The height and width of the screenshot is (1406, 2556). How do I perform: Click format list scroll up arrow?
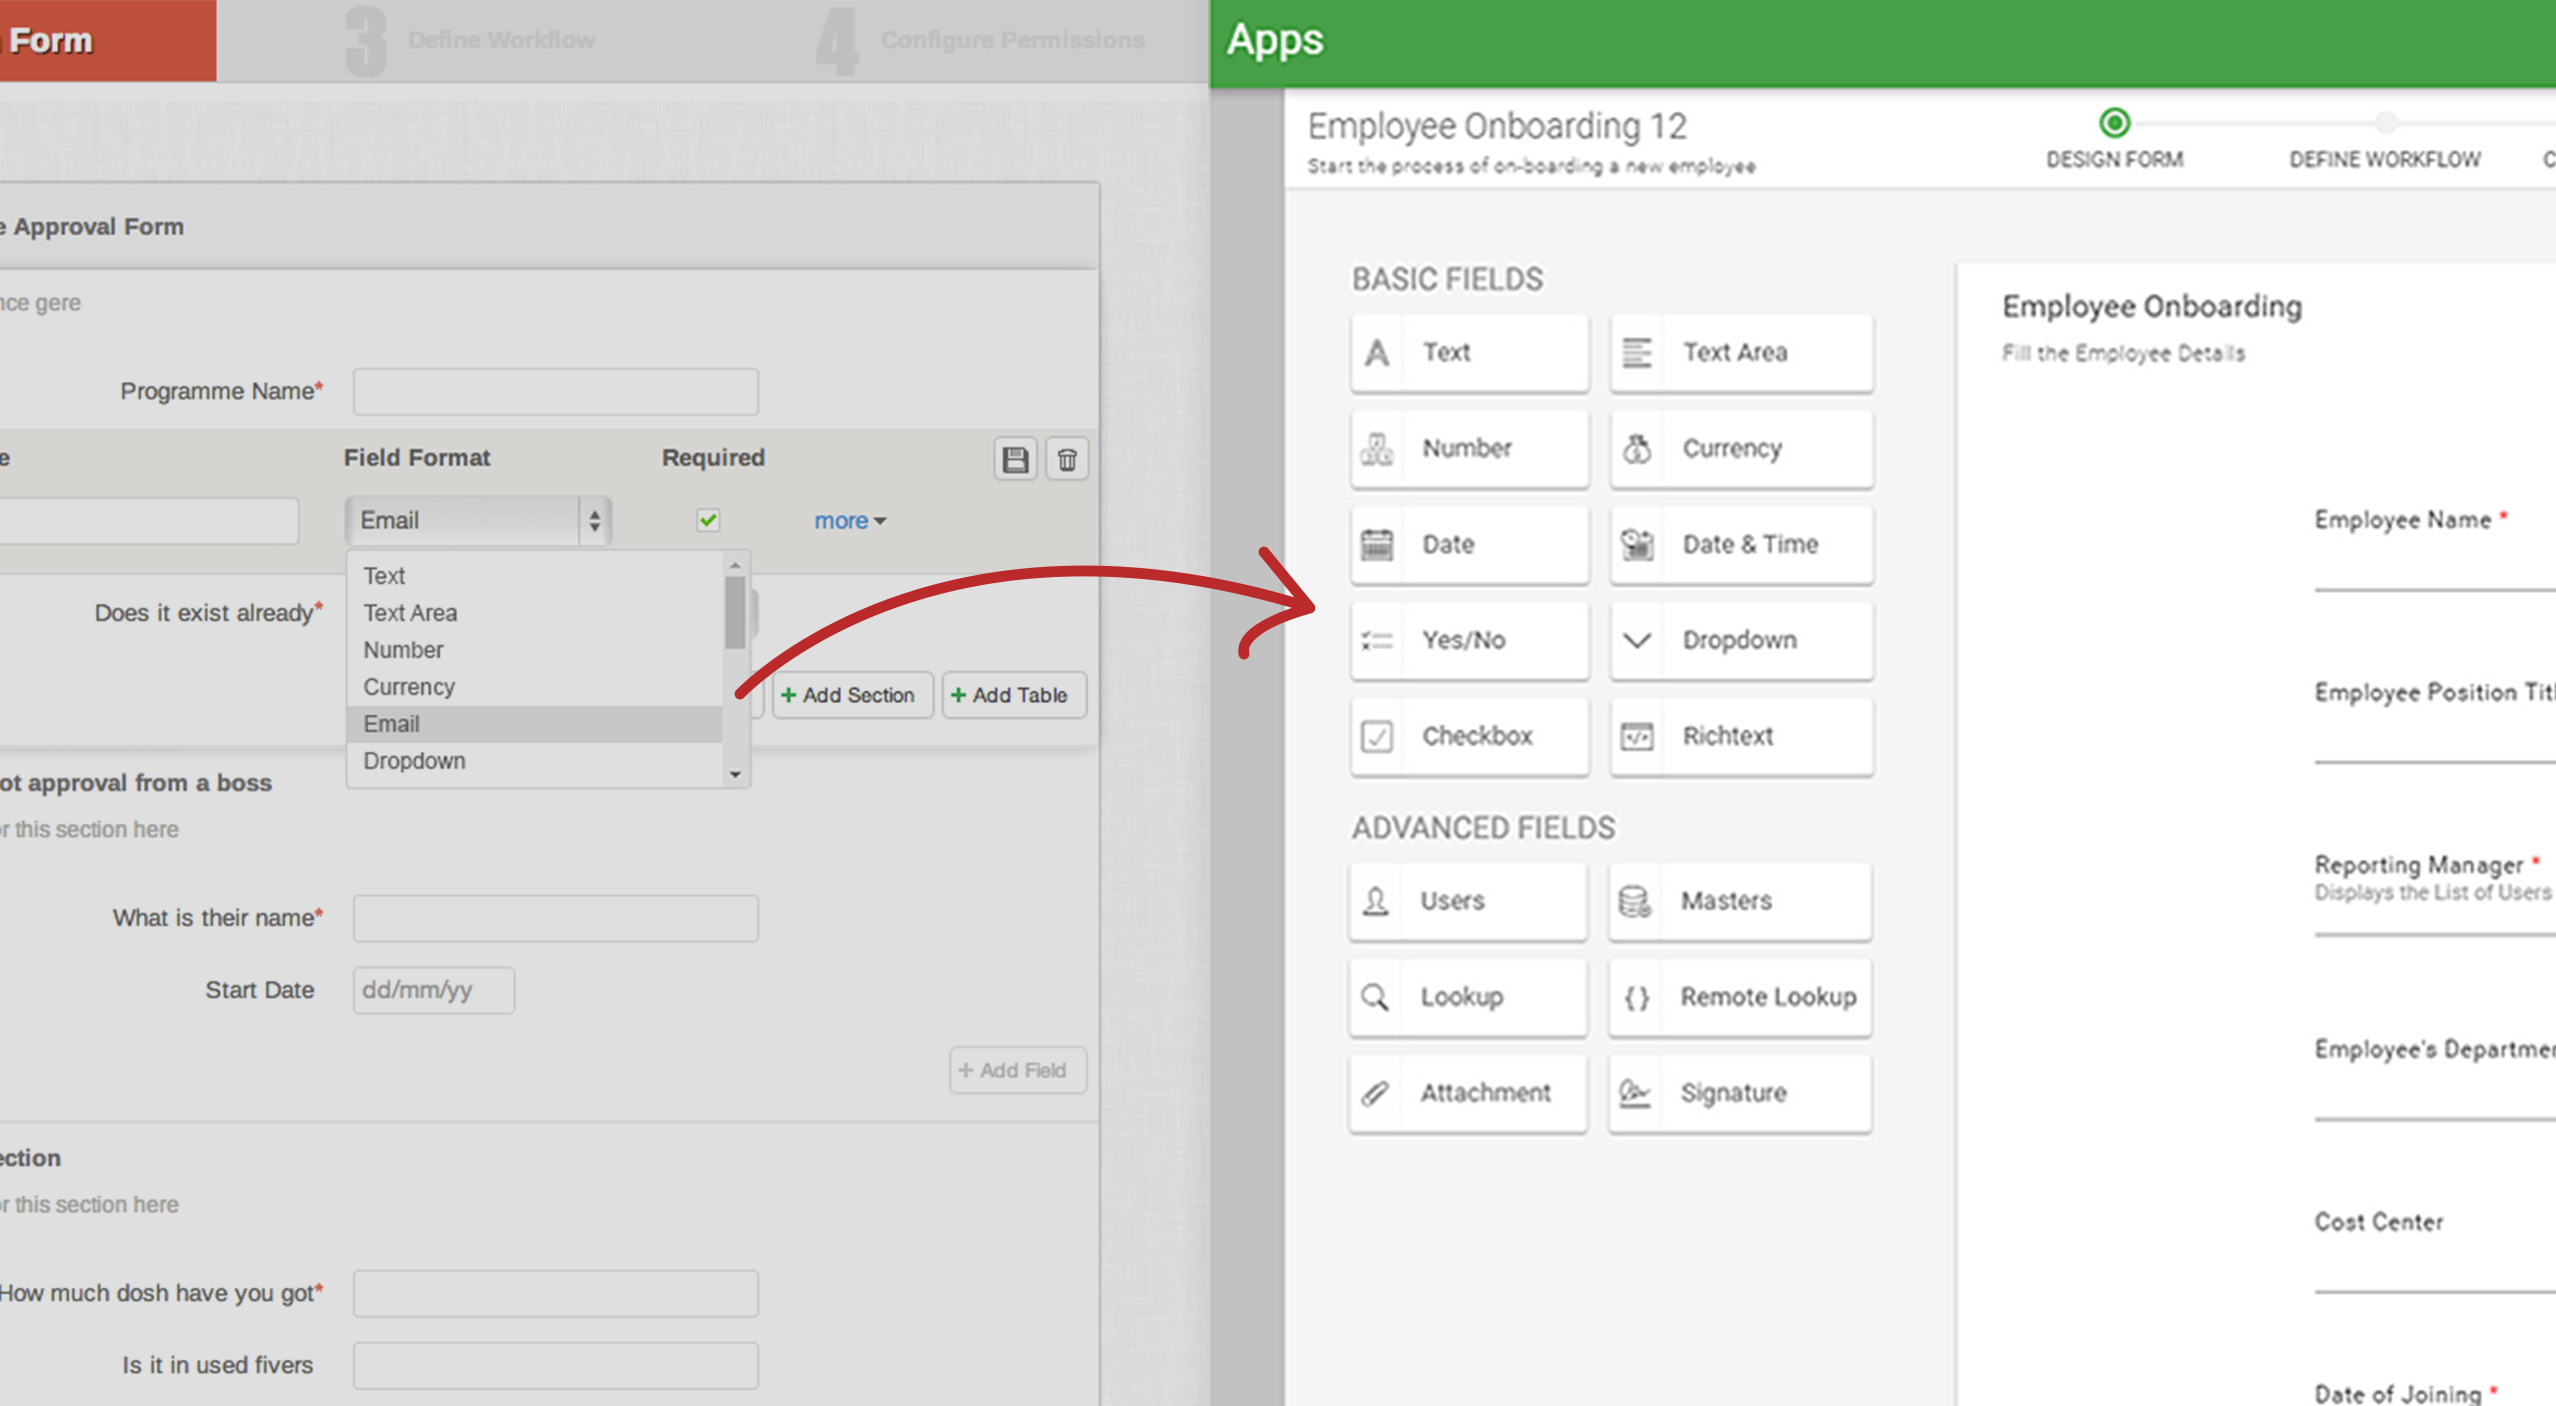[735, 565]
